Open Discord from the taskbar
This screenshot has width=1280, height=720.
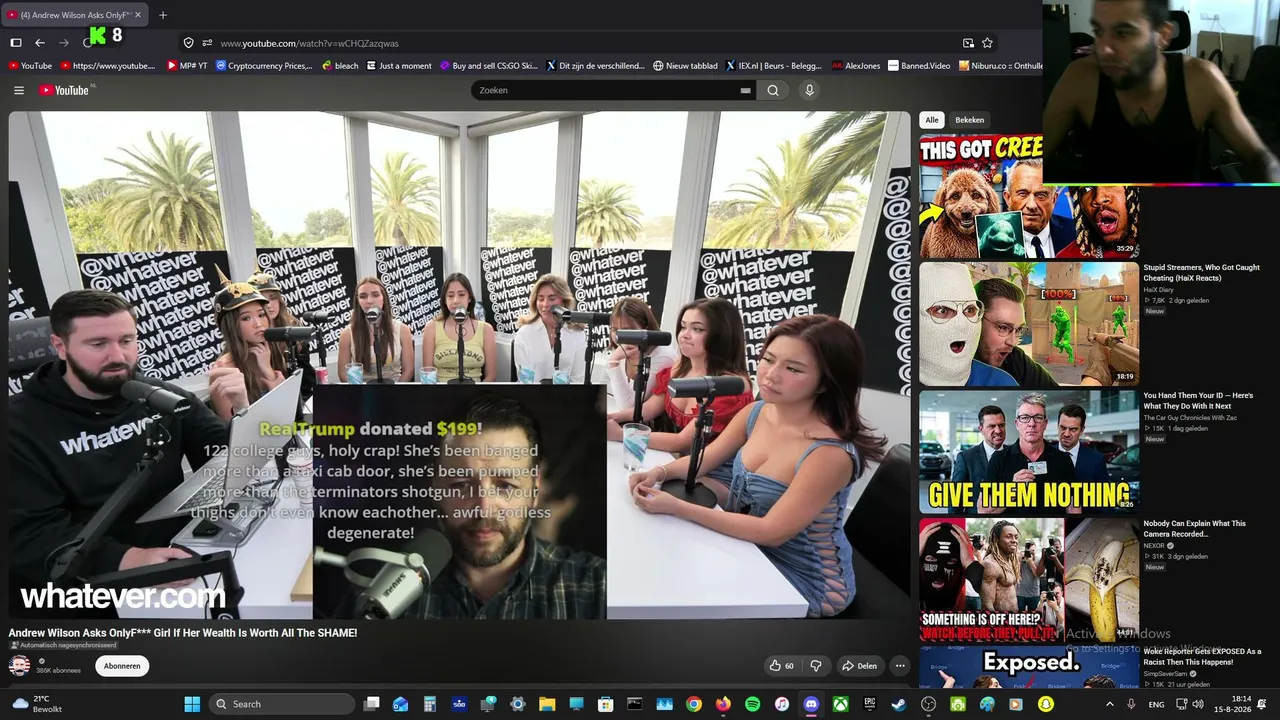[x=811, y=704]
